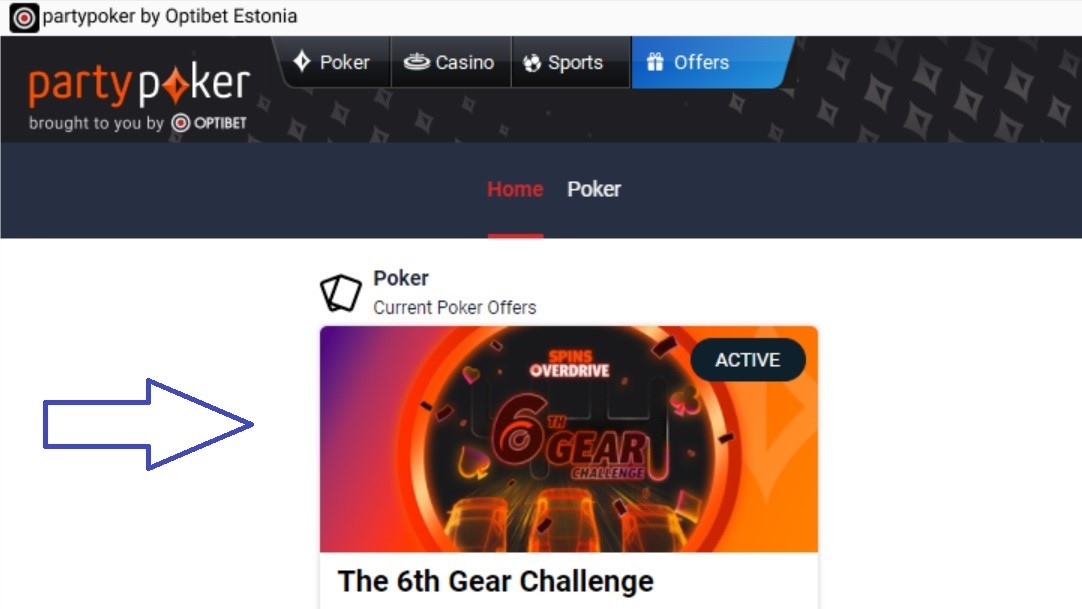Open The 6th Gear Challenge title link
This screenshot has width=1082, height=609.
pyautogui.click(x=495, y=581)
